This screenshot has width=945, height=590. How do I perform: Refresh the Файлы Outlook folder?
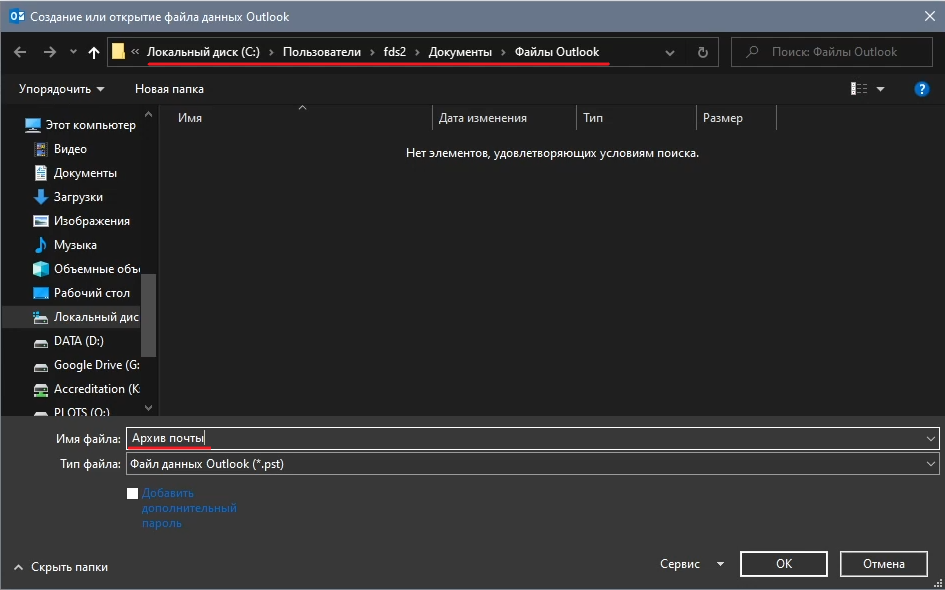[x=702, y=52]
